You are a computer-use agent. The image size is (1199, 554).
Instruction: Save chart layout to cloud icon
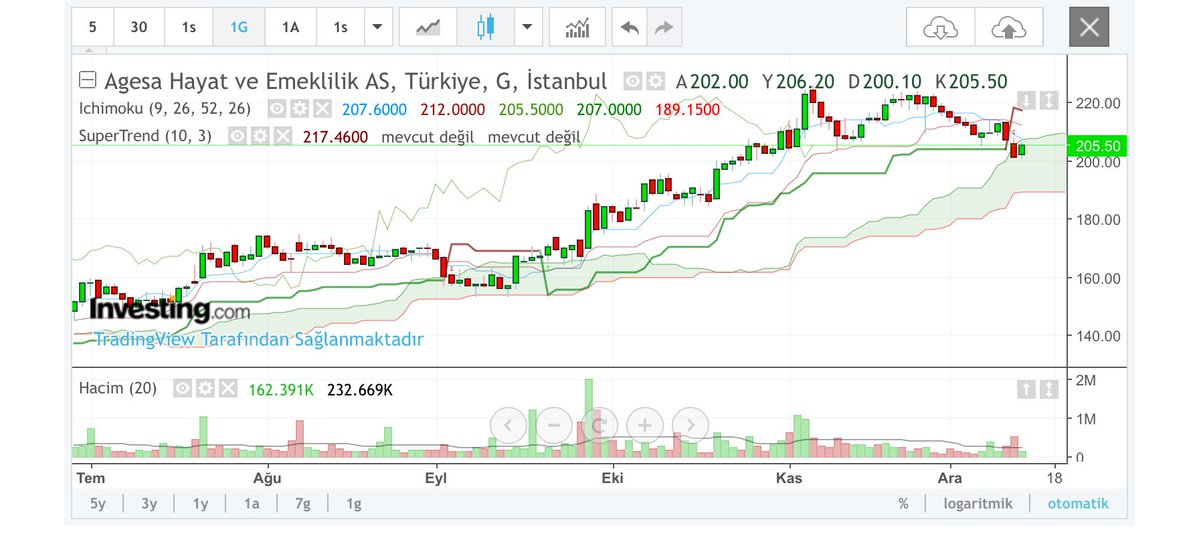click(x=1009, y=28)
